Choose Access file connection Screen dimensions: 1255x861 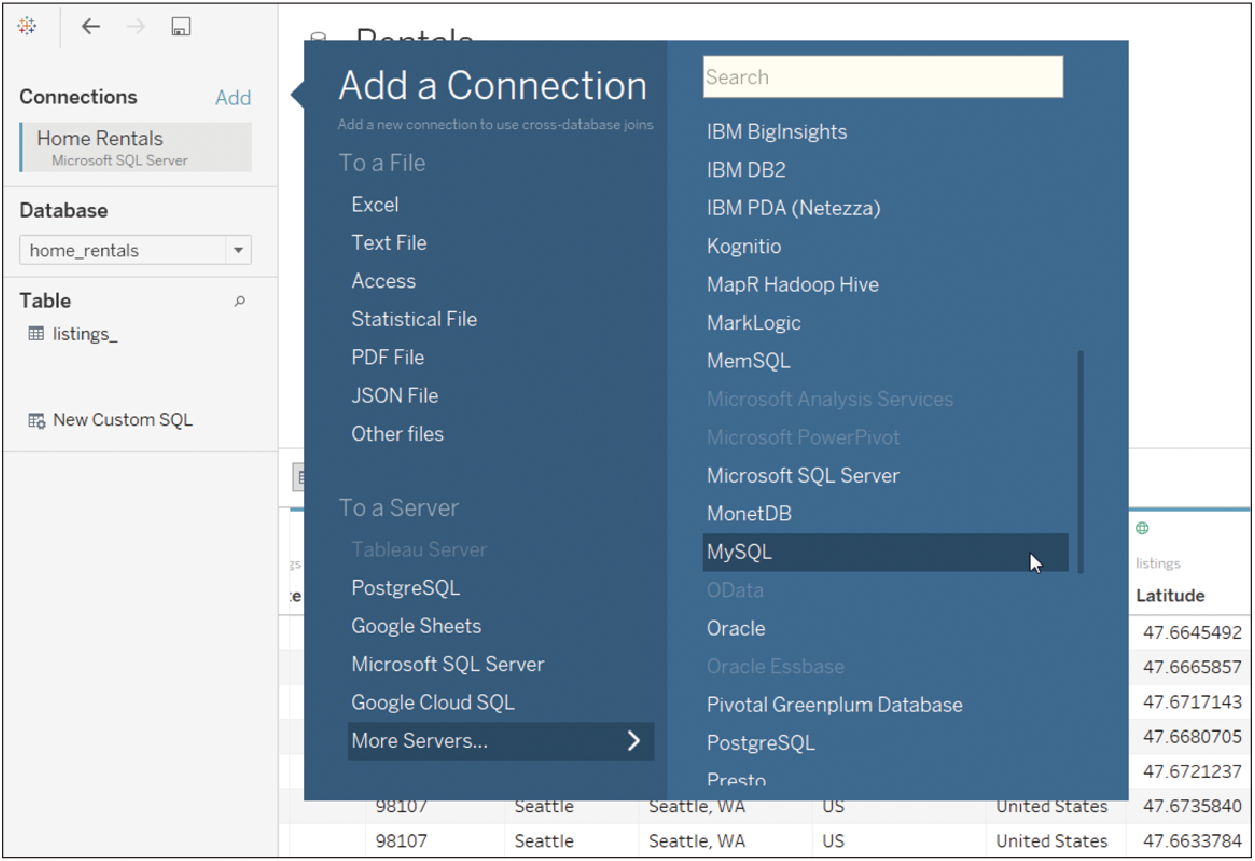384,281
